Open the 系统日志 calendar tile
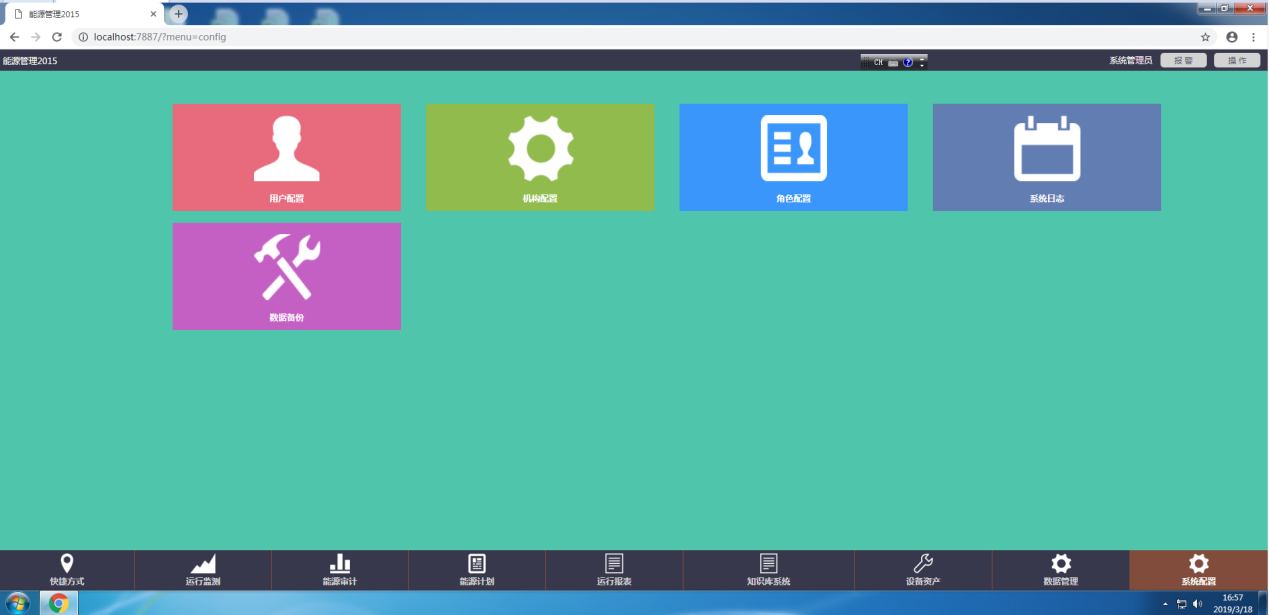The image size is (1269, 615). [x=1046, y=157]
